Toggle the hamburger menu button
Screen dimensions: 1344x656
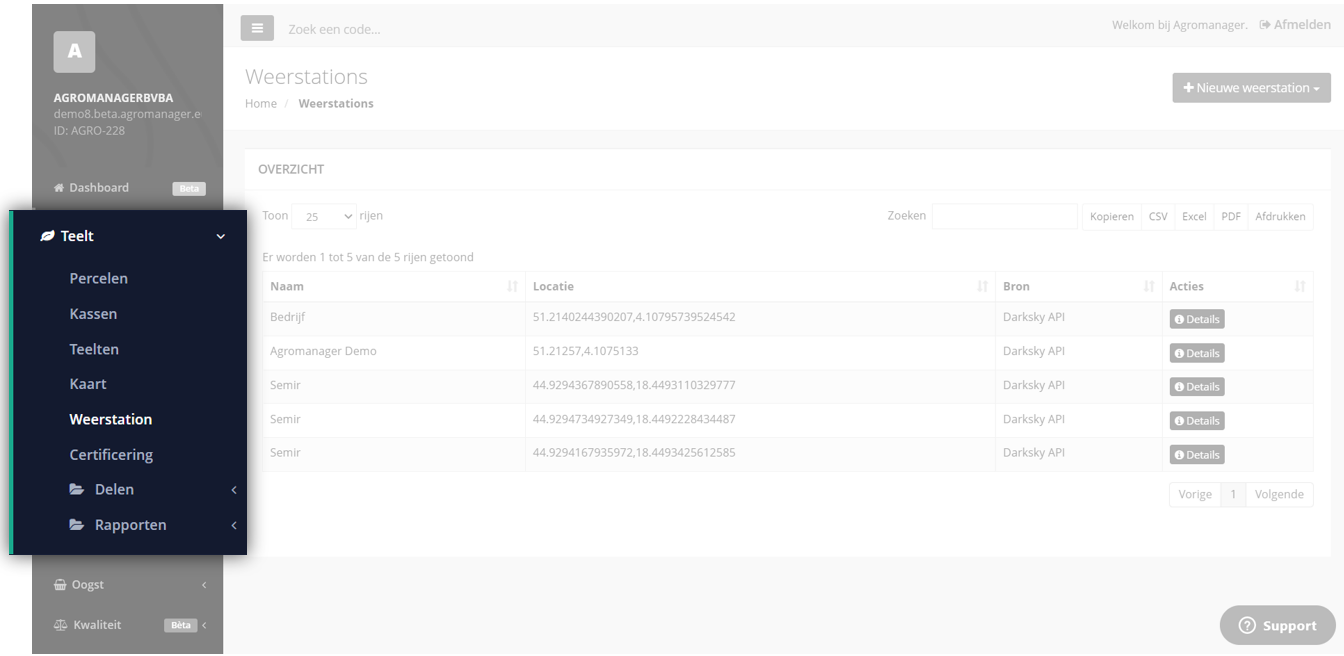pos(257,29)
